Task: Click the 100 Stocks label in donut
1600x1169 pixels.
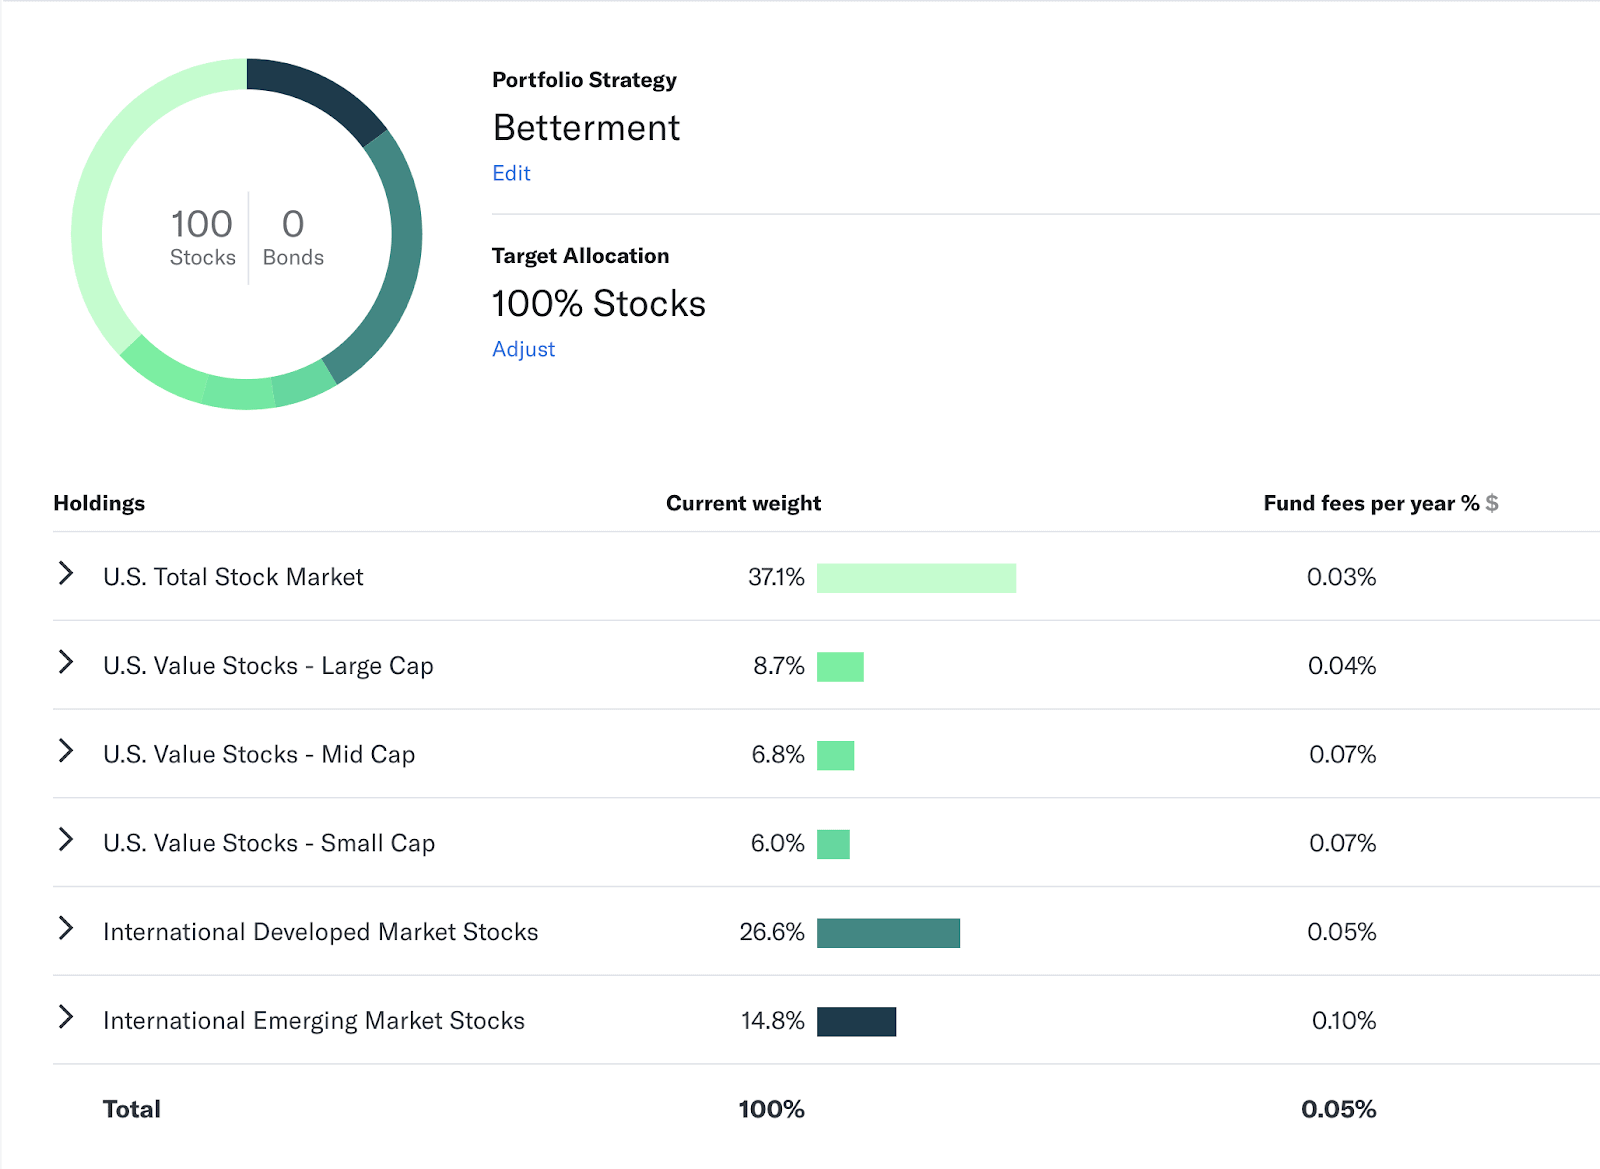Action: [202, 237]
